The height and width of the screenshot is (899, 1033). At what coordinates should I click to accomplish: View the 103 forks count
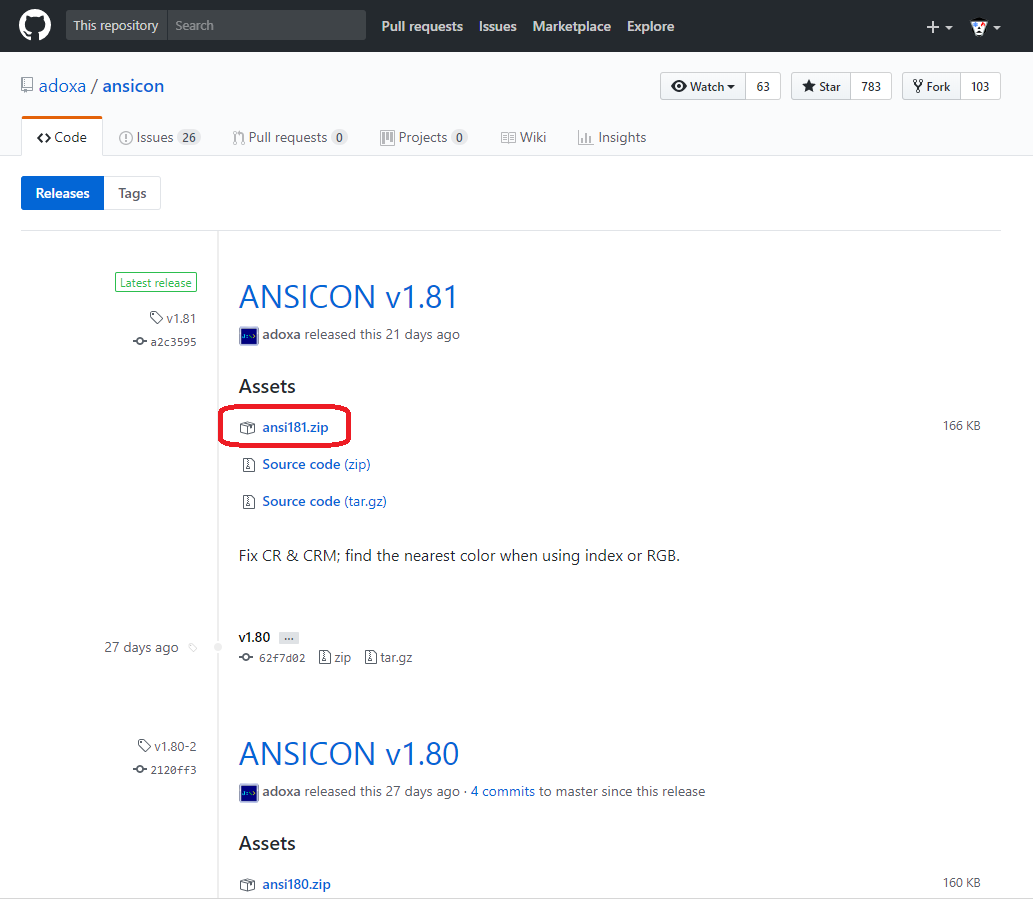click(980, 86)
